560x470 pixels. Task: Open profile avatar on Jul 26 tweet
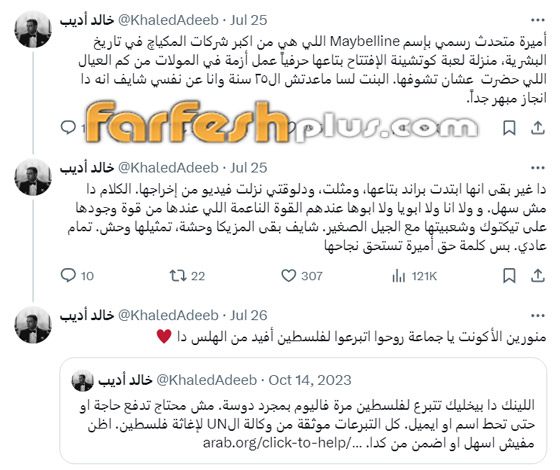point(33,325)
